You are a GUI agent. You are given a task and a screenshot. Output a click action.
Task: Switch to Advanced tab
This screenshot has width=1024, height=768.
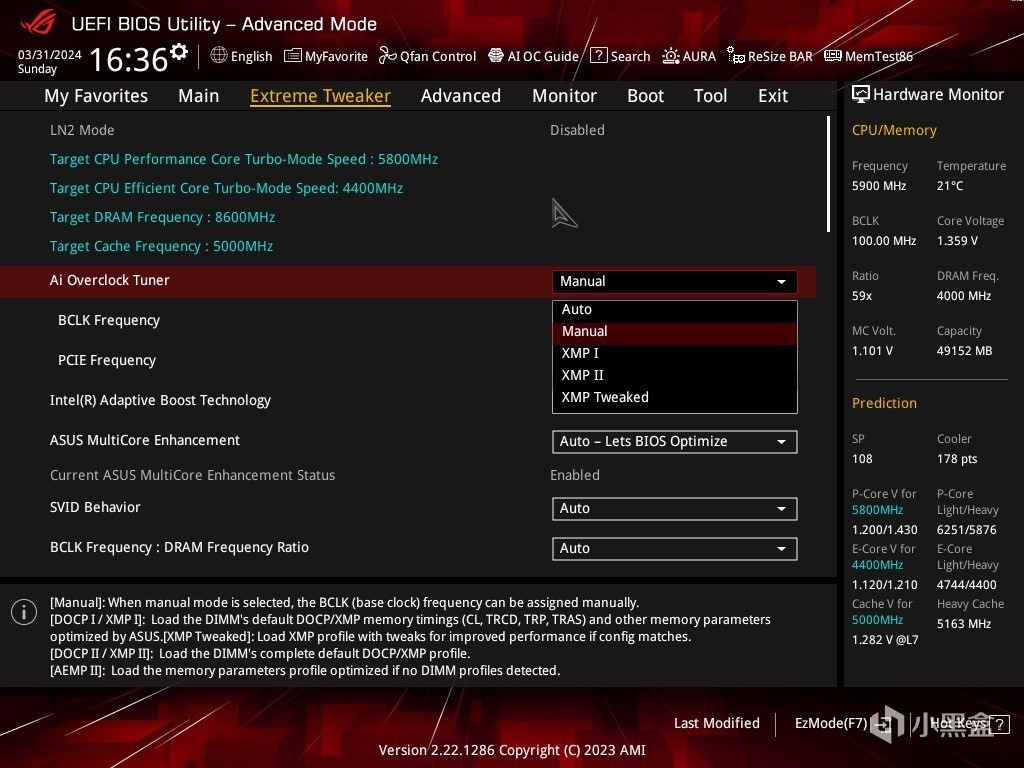point(461,96)
